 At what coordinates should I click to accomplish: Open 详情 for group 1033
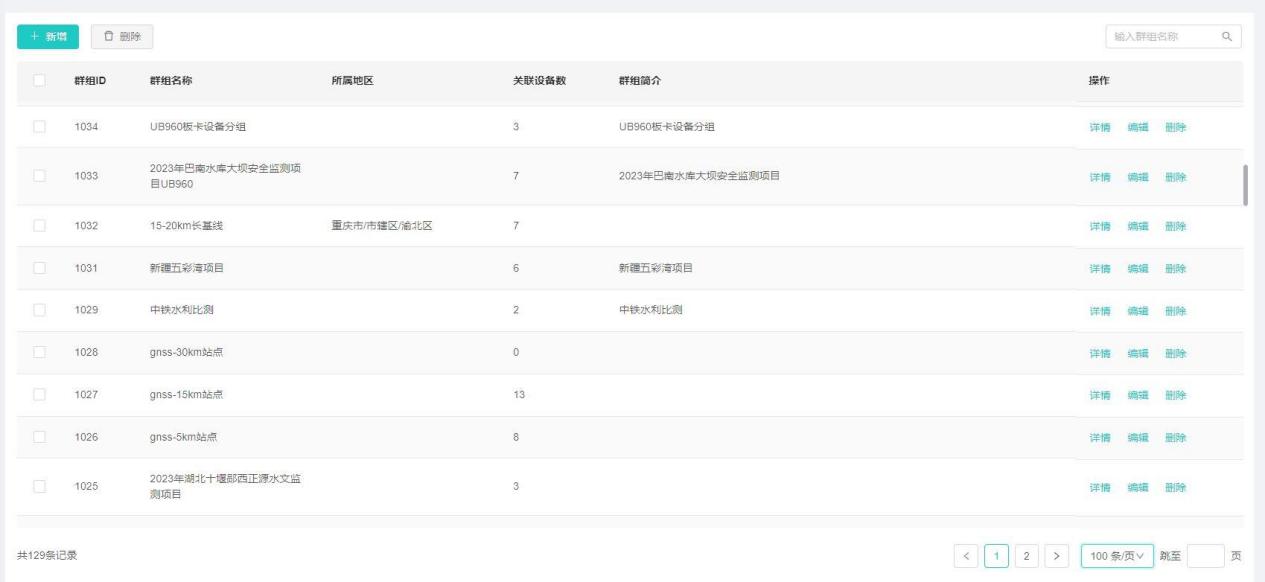[1100, 177]
